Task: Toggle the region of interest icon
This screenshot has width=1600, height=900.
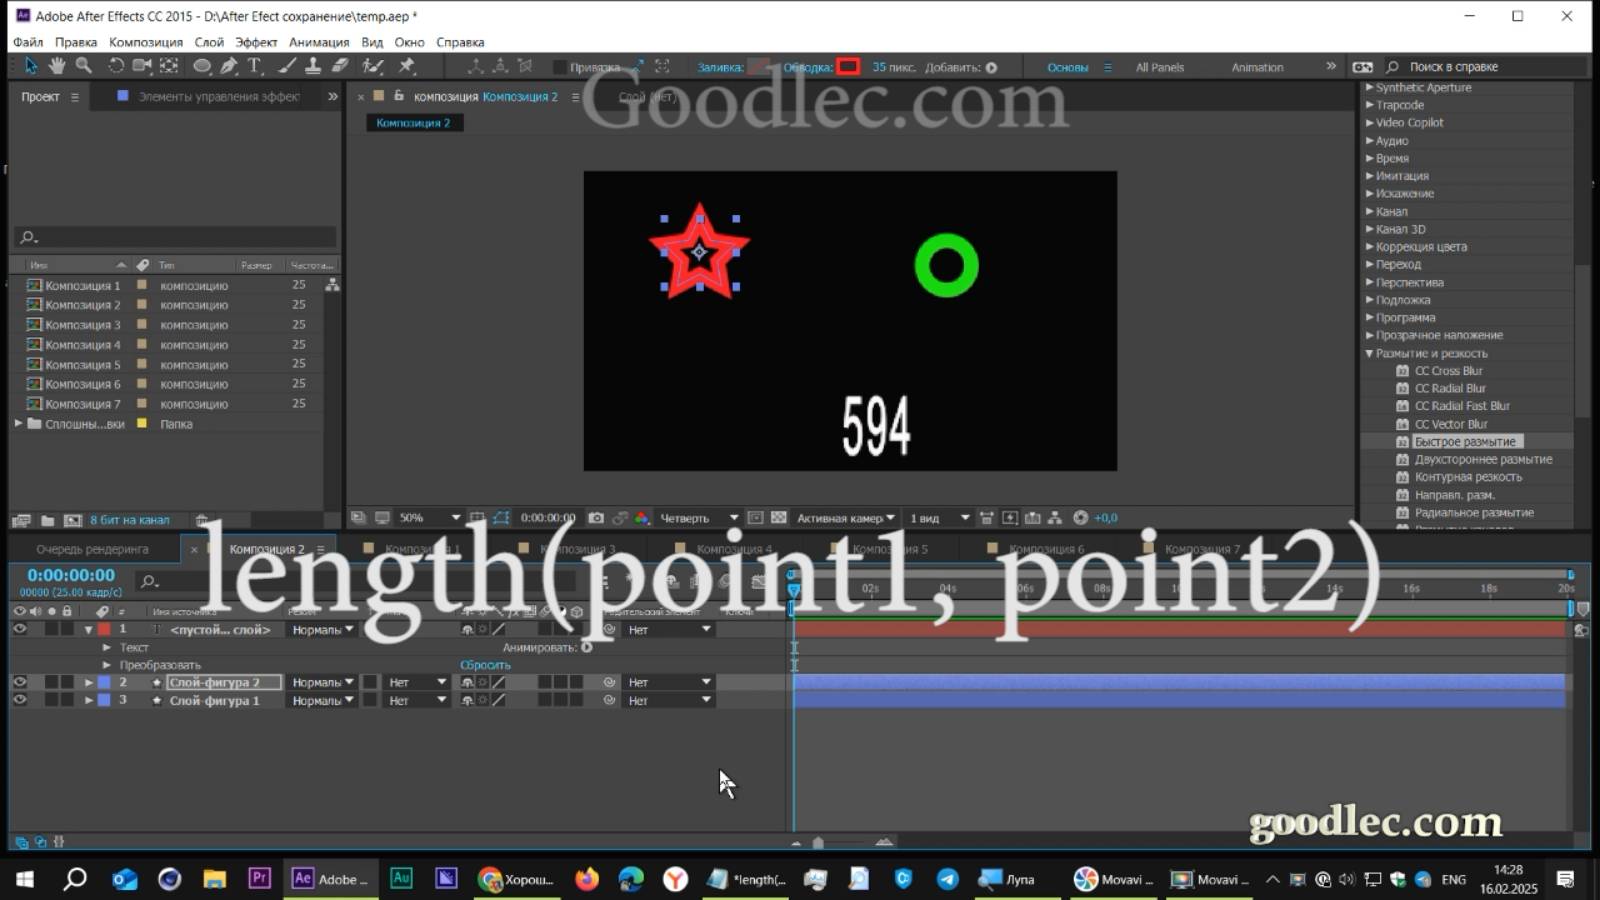Action: [756, 518]
